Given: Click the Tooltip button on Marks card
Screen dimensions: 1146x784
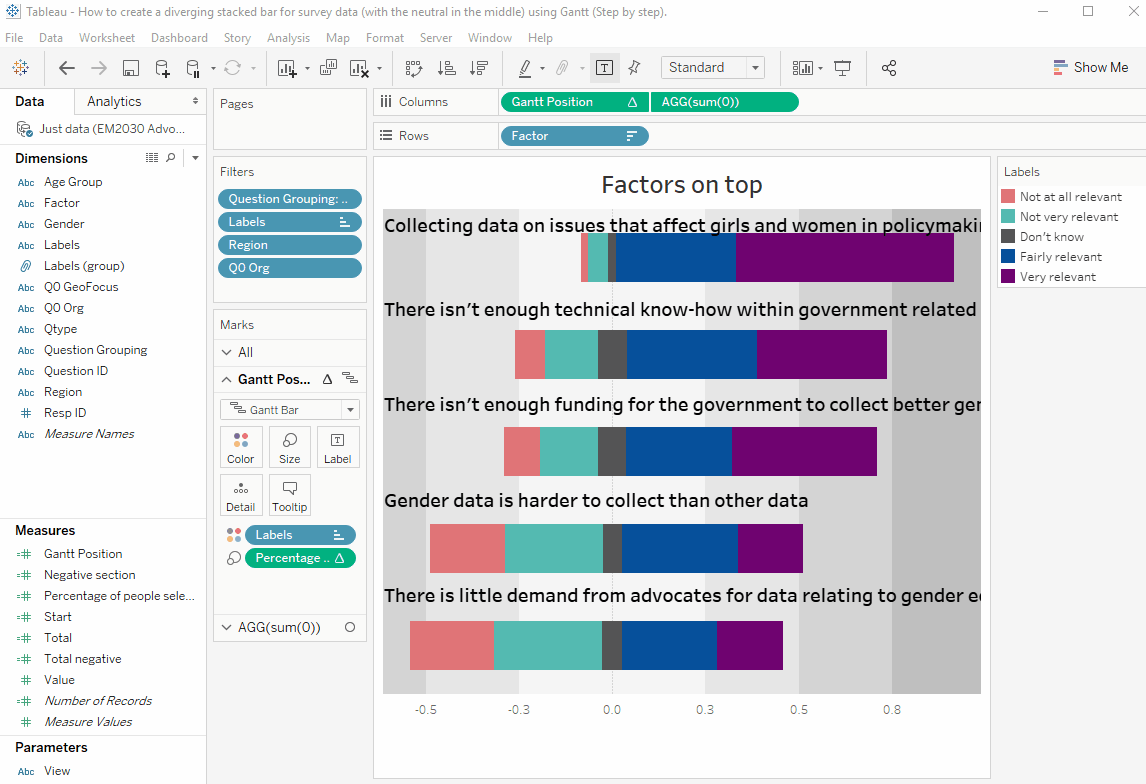Looking at the screenshot, I should tap(289, 495).
